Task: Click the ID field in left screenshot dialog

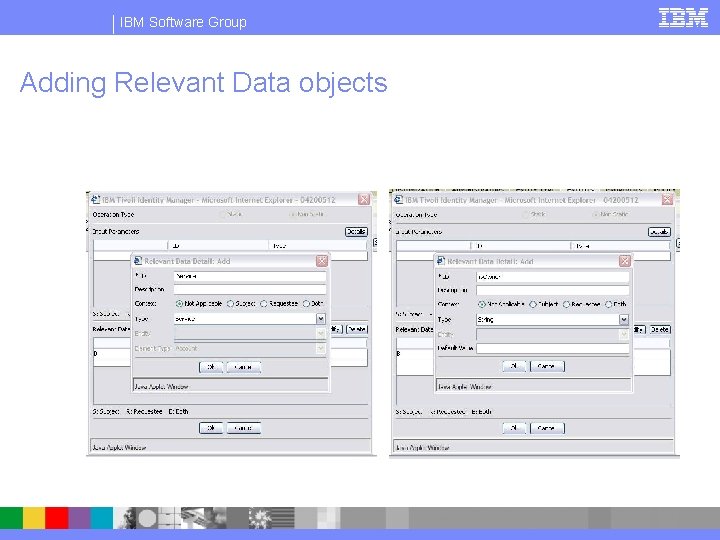Action: click(x=250, y=276)
